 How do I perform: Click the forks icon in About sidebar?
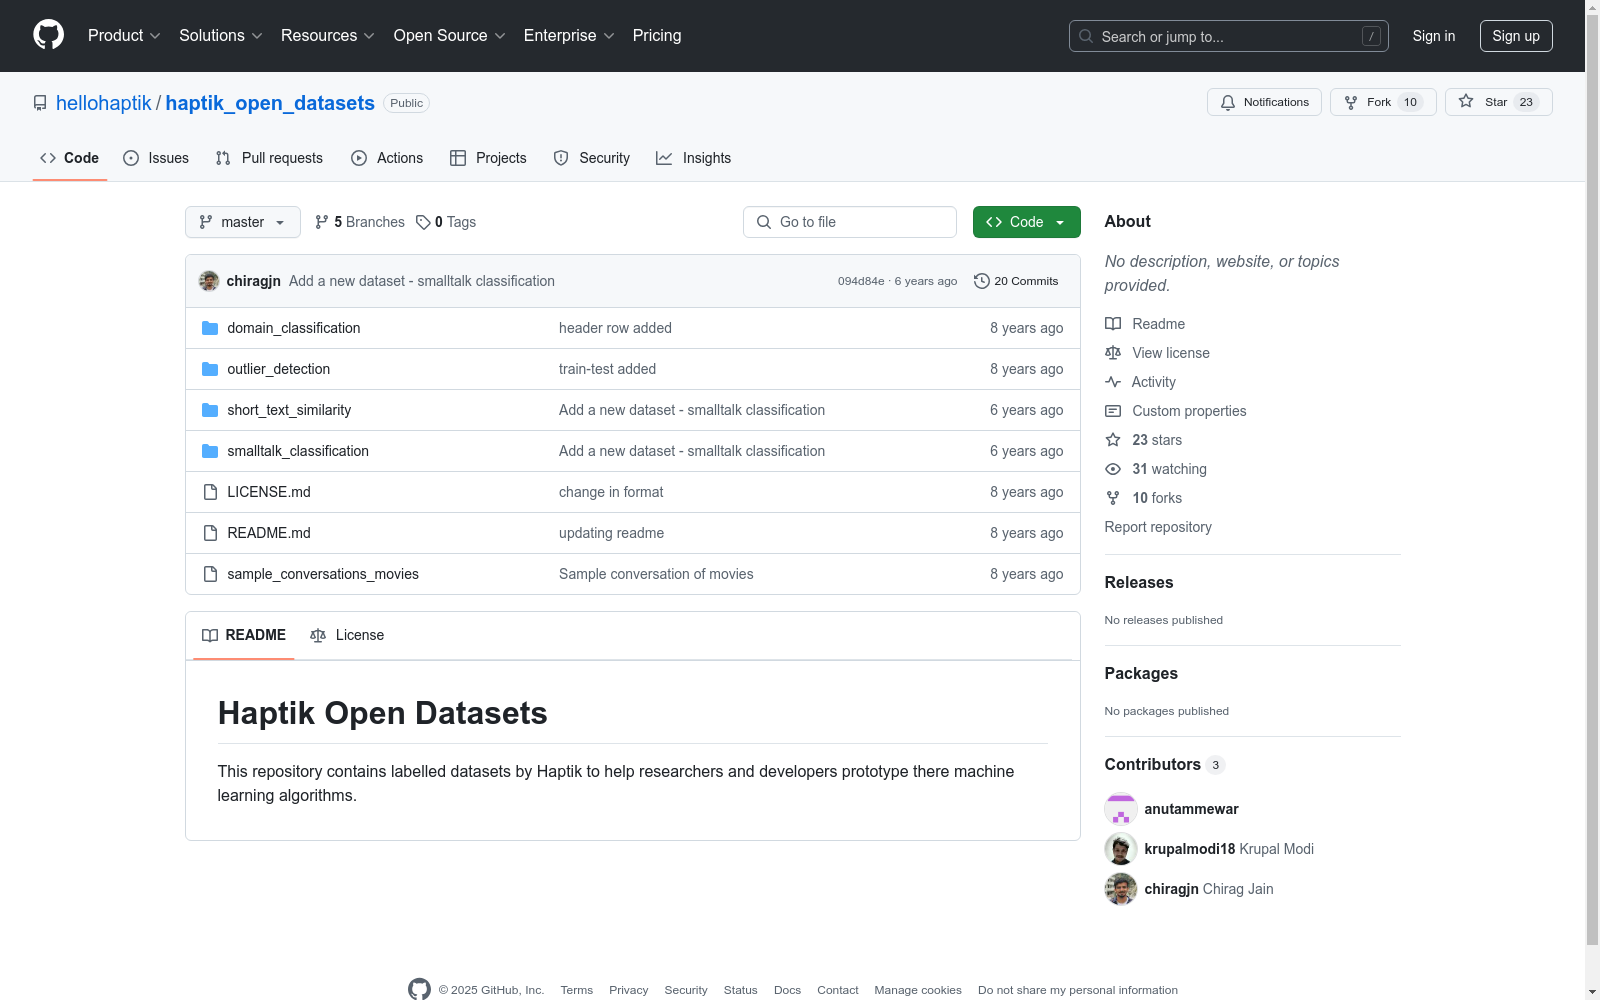pos(1113,498)
